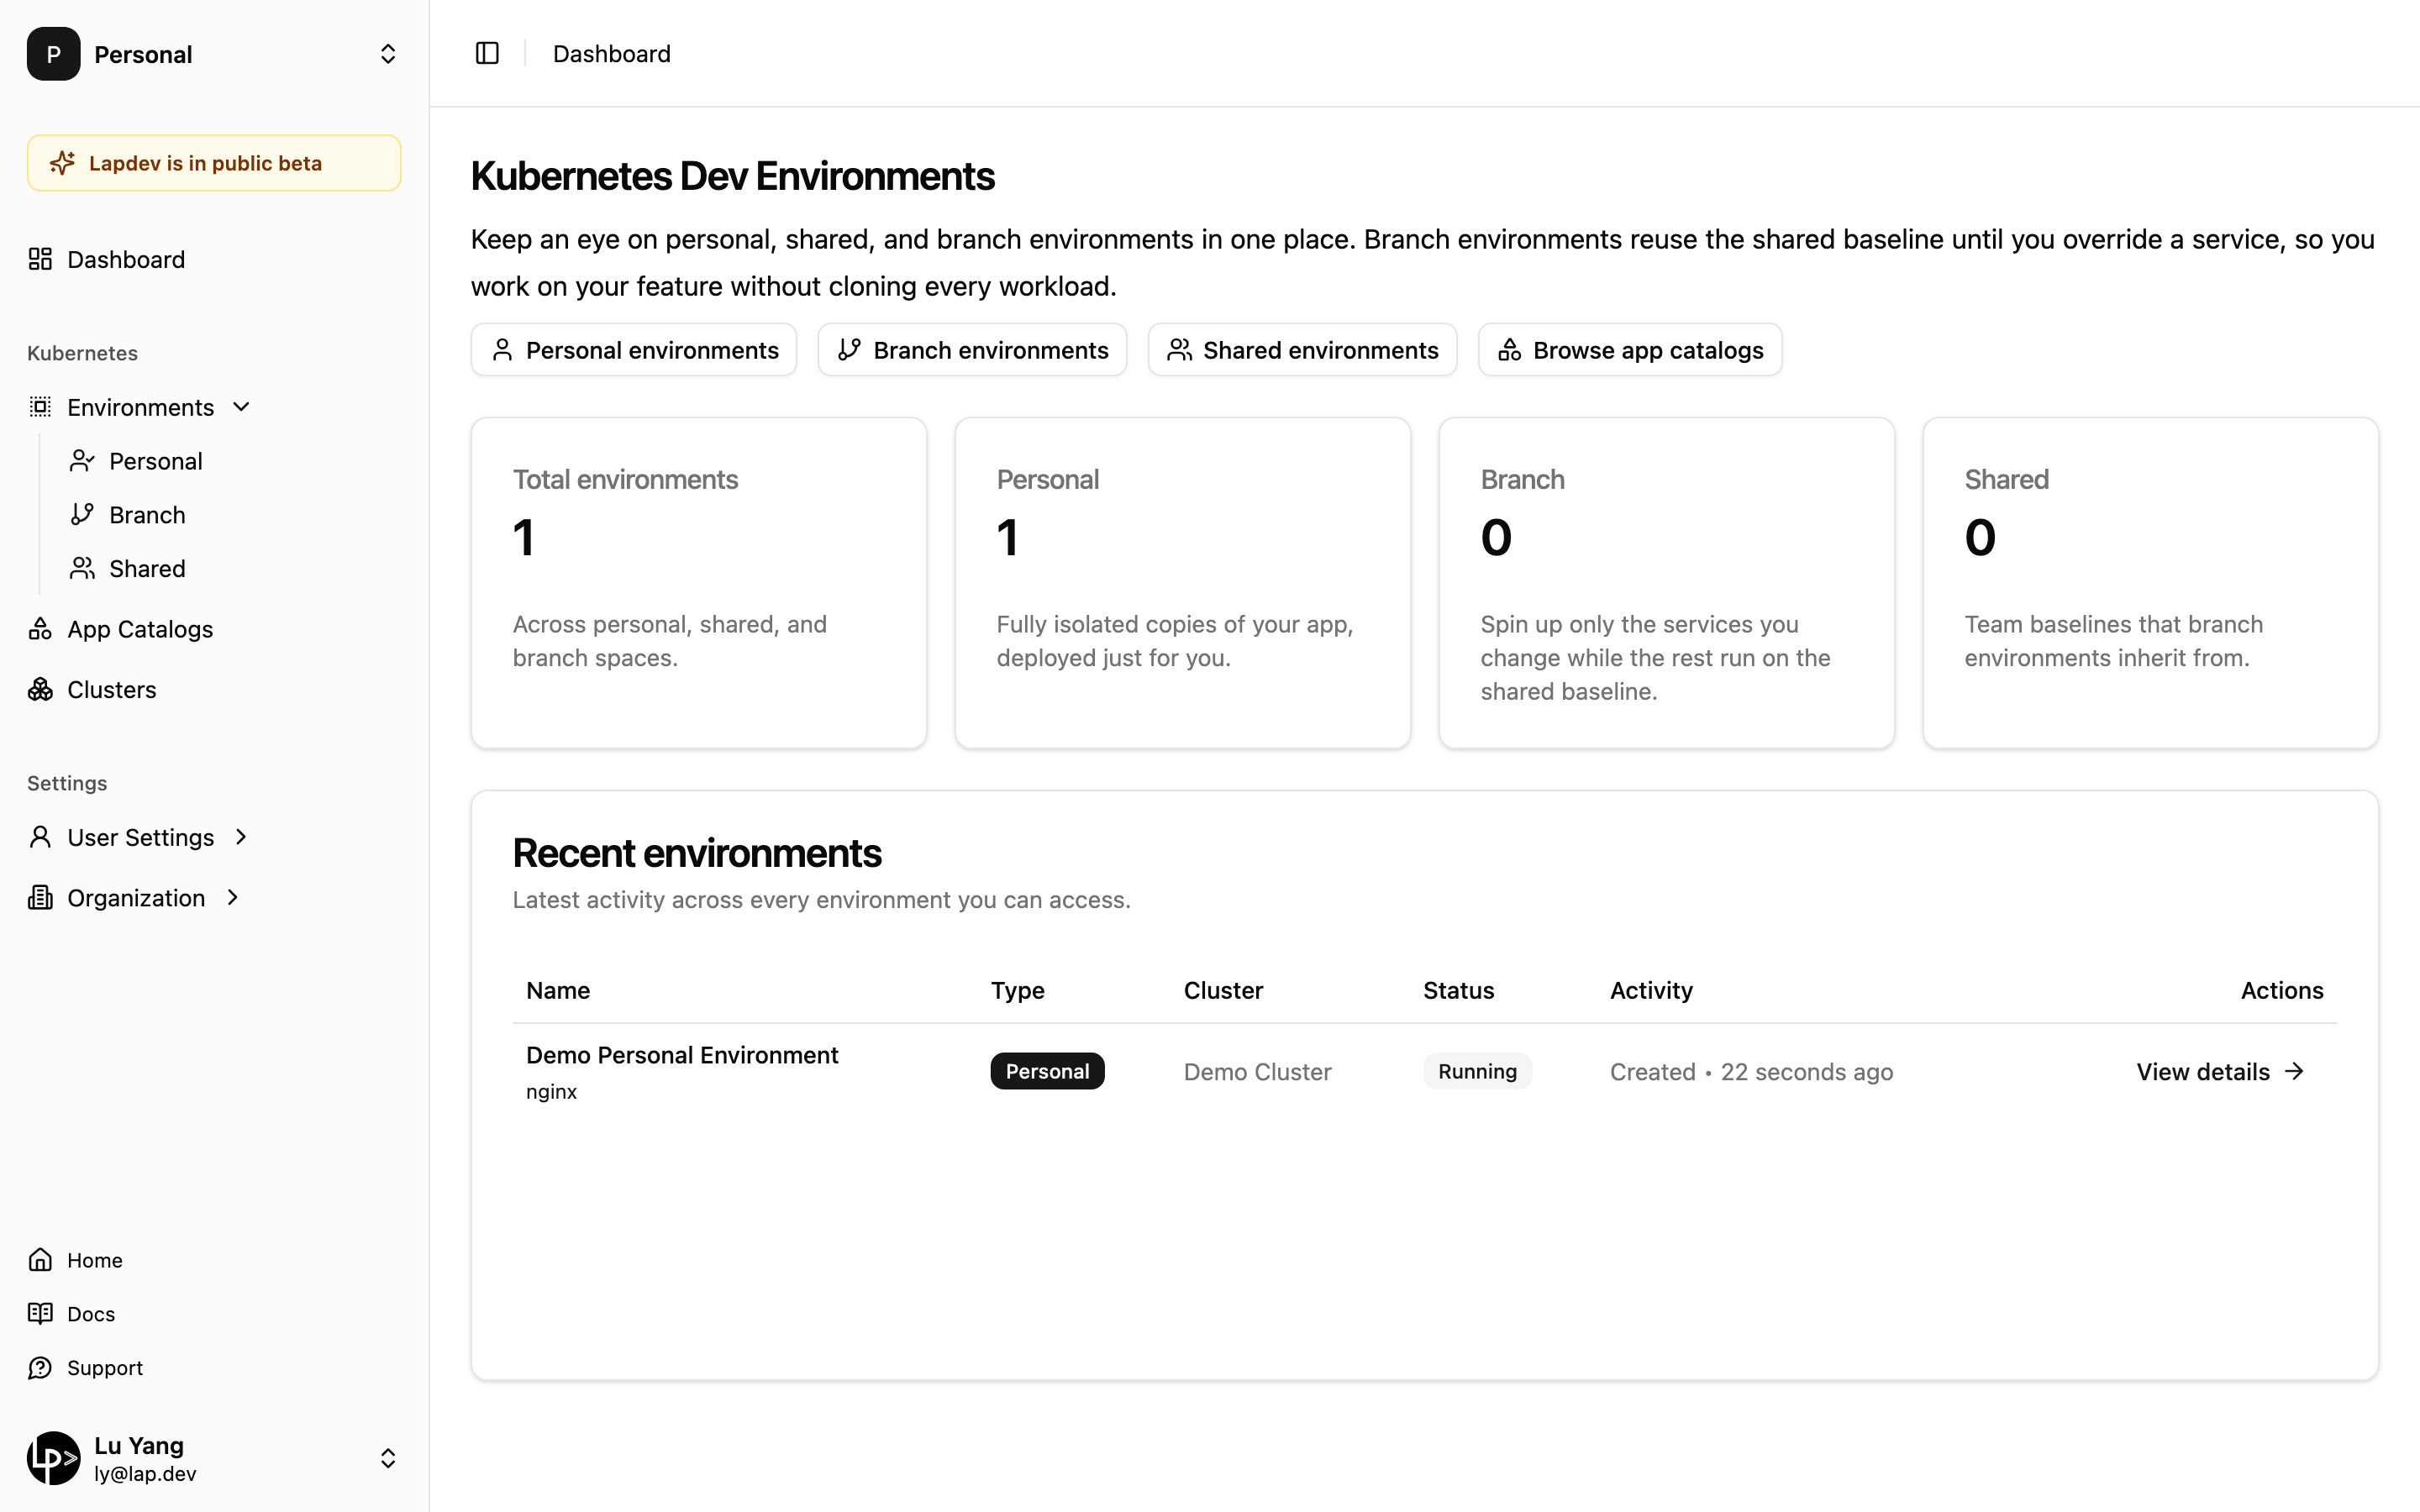
Task: Click the Browse app catalogs button
Action: coord(1630,350)
